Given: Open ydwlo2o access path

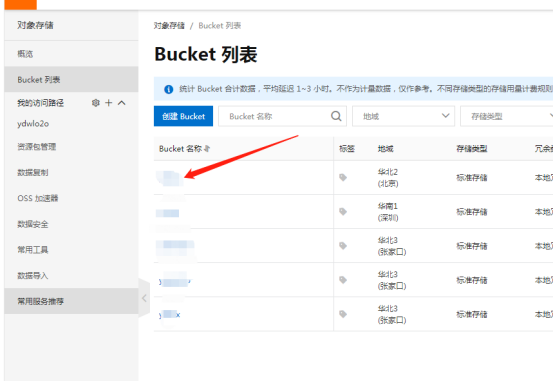Looking at the screenshot, I should [x=33, y=124].
